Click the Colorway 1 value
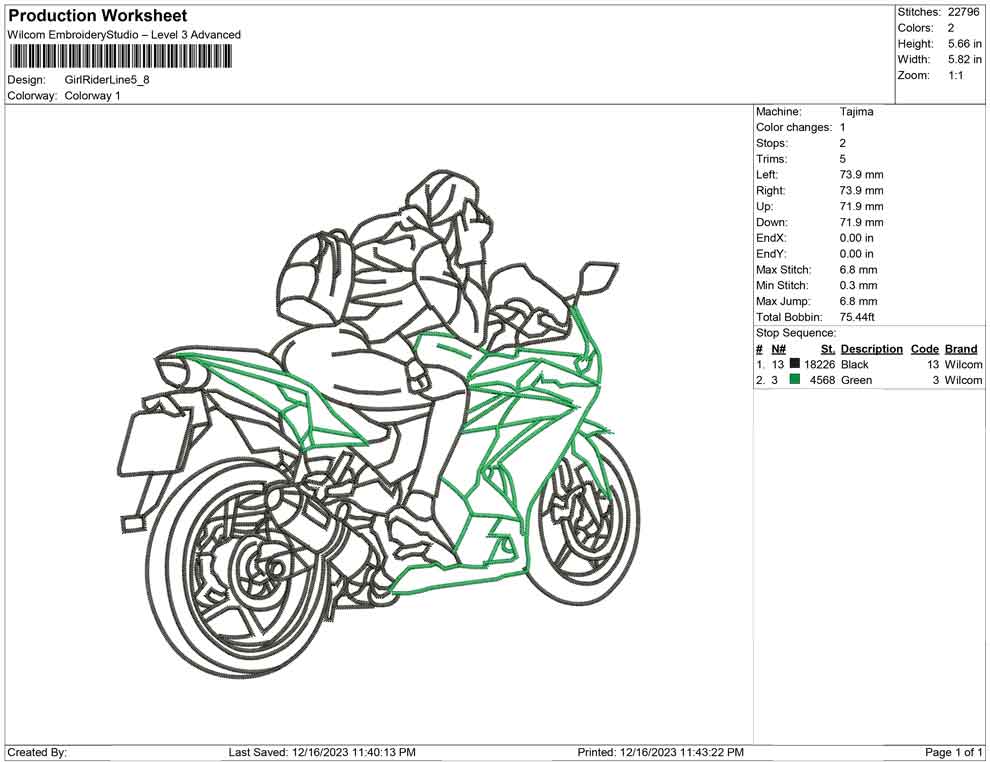990x762 pixels. click(x=92, y=96)
